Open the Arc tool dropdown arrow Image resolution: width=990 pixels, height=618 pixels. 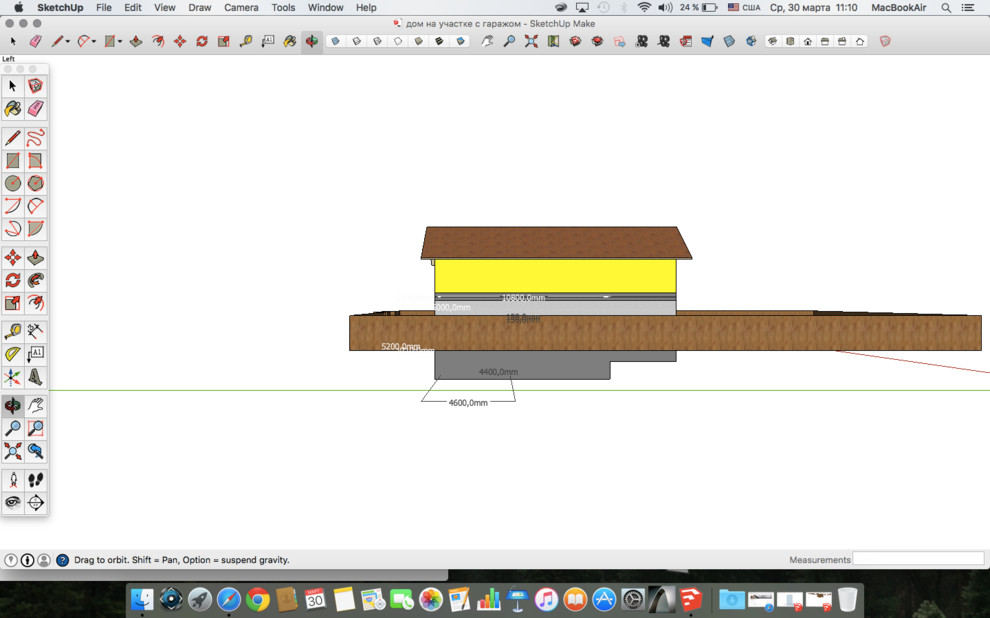94,42
